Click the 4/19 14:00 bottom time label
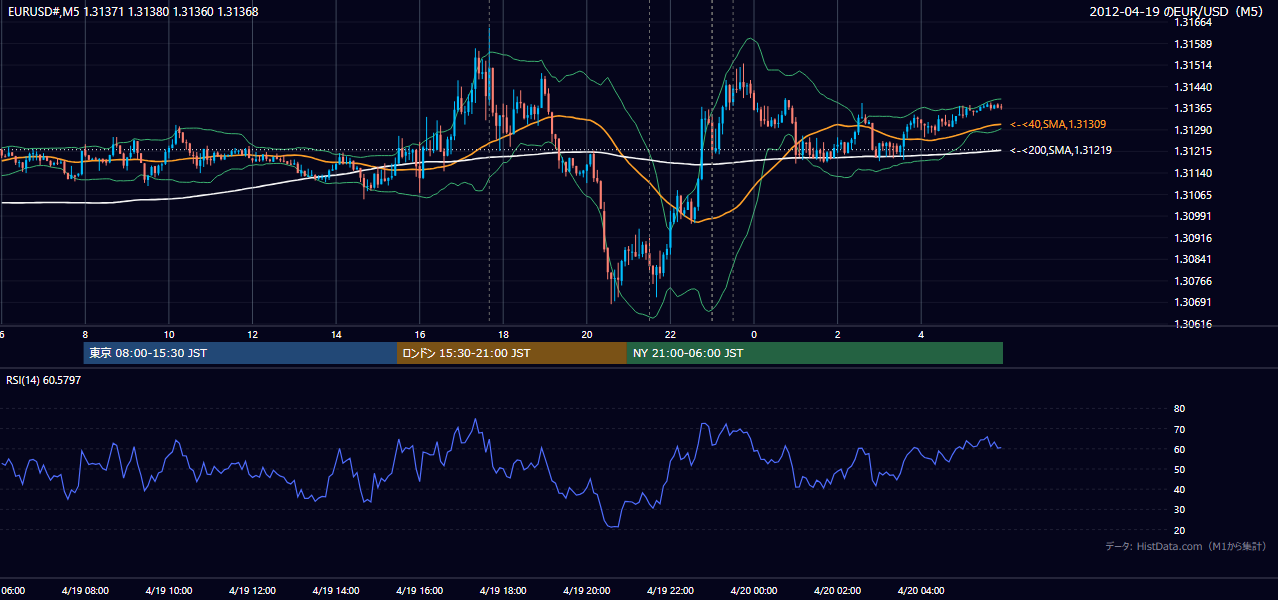 point(336,590)
